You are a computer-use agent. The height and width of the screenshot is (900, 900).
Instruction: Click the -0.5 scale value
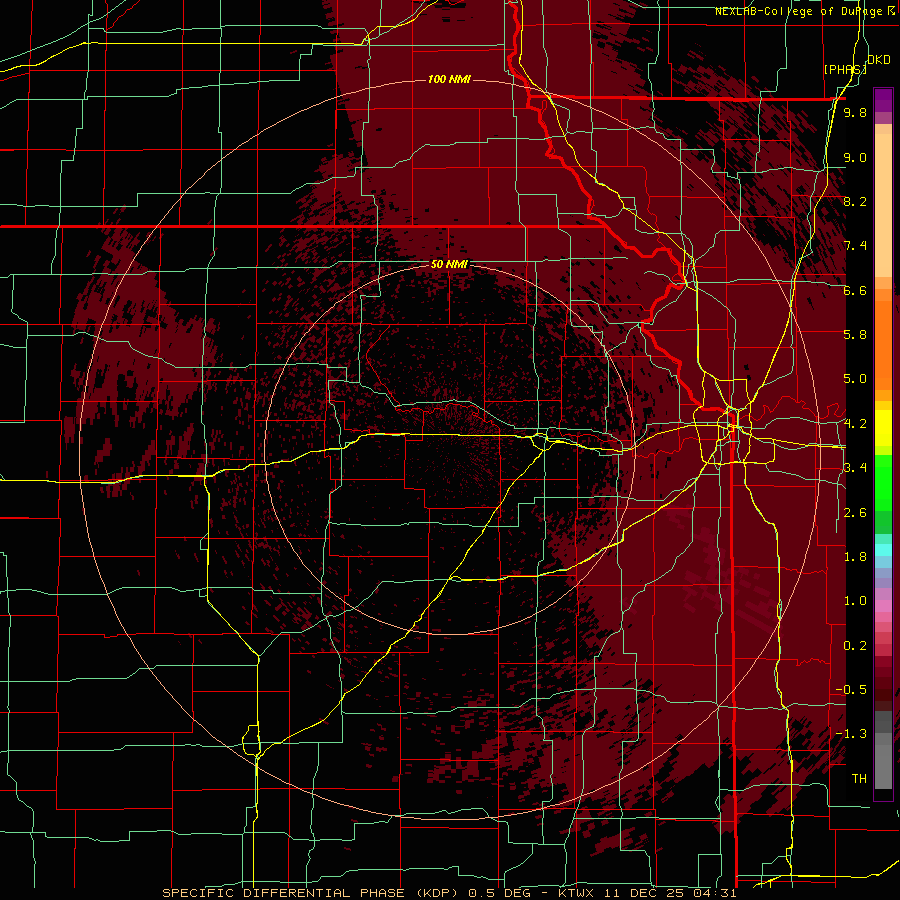coord(851,690)
